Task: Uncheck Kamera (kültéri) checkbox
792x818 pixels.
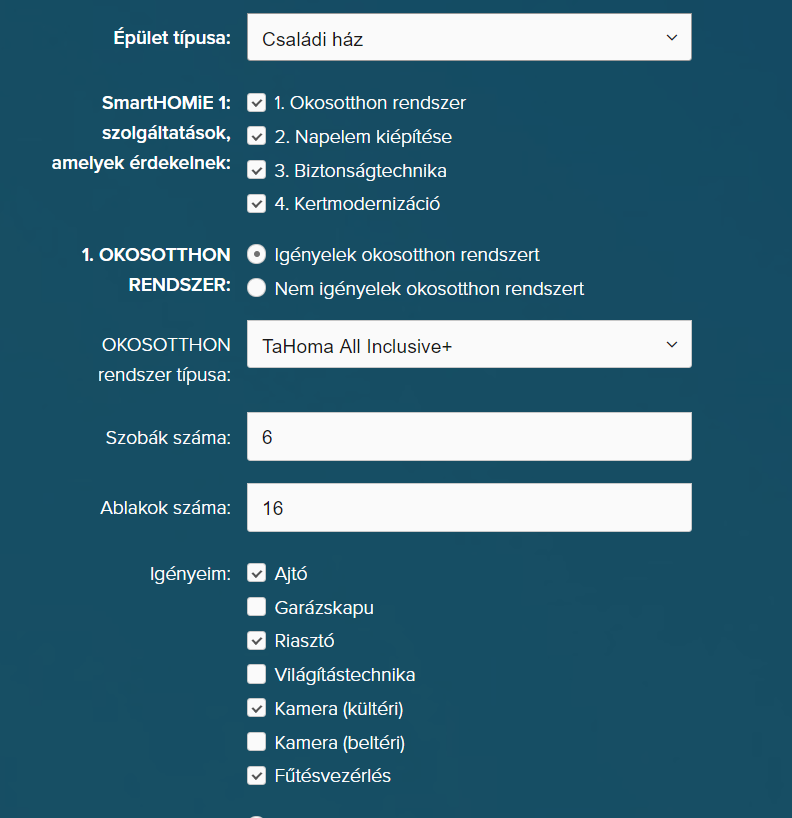Action: point(257,708)
